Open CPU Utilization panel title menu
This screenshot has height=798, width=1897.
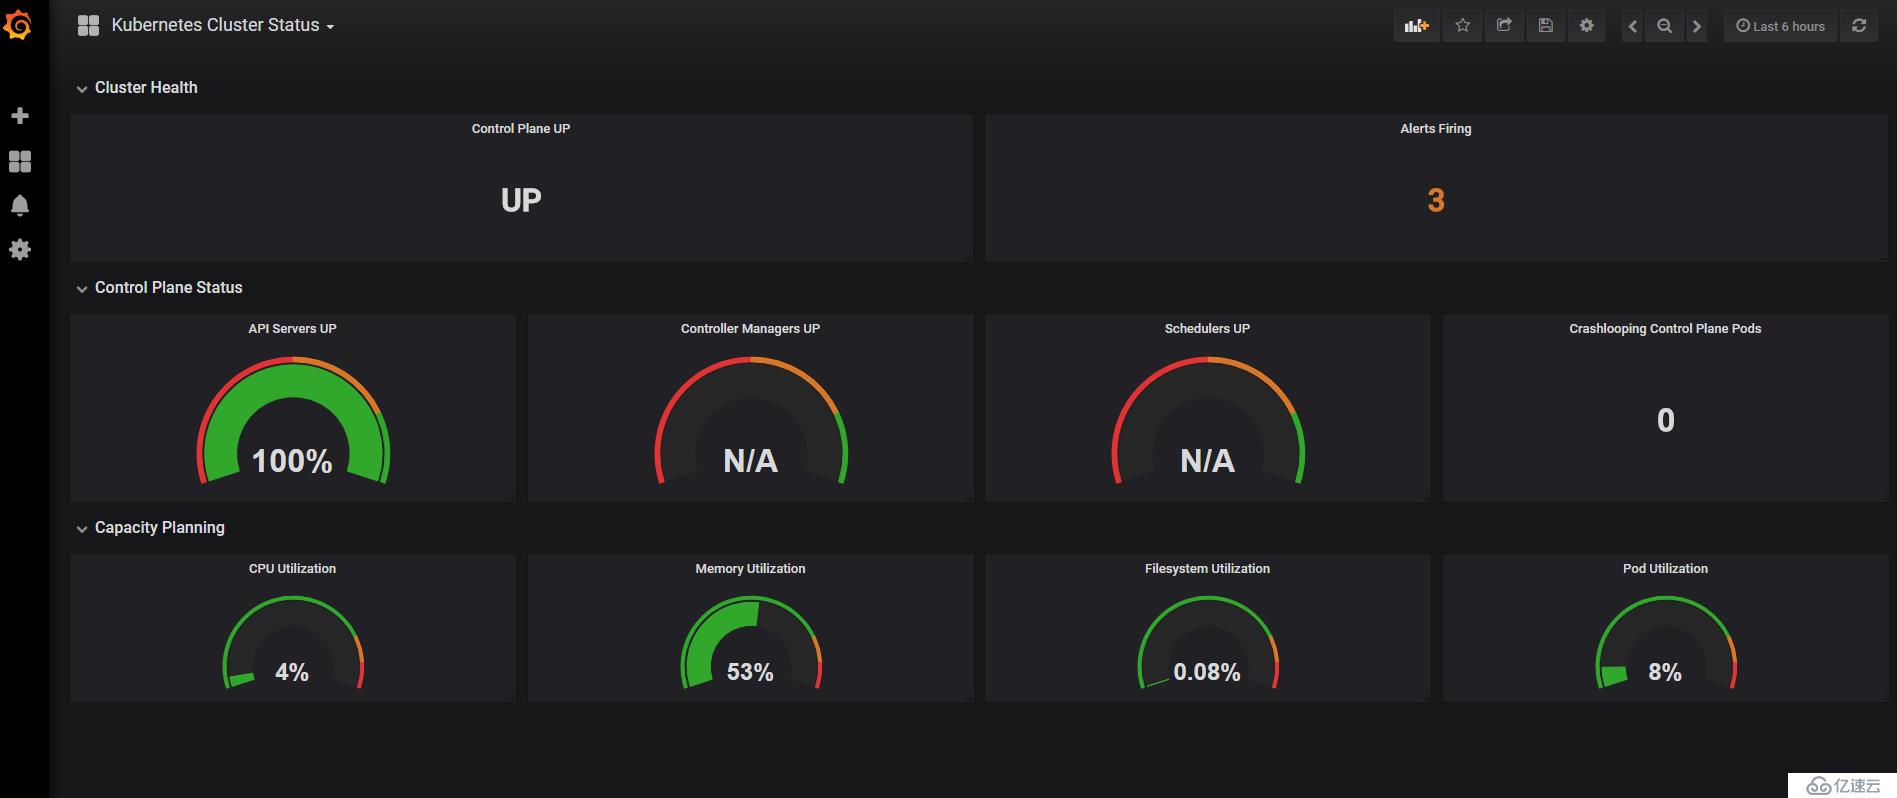tap(293, 569)
